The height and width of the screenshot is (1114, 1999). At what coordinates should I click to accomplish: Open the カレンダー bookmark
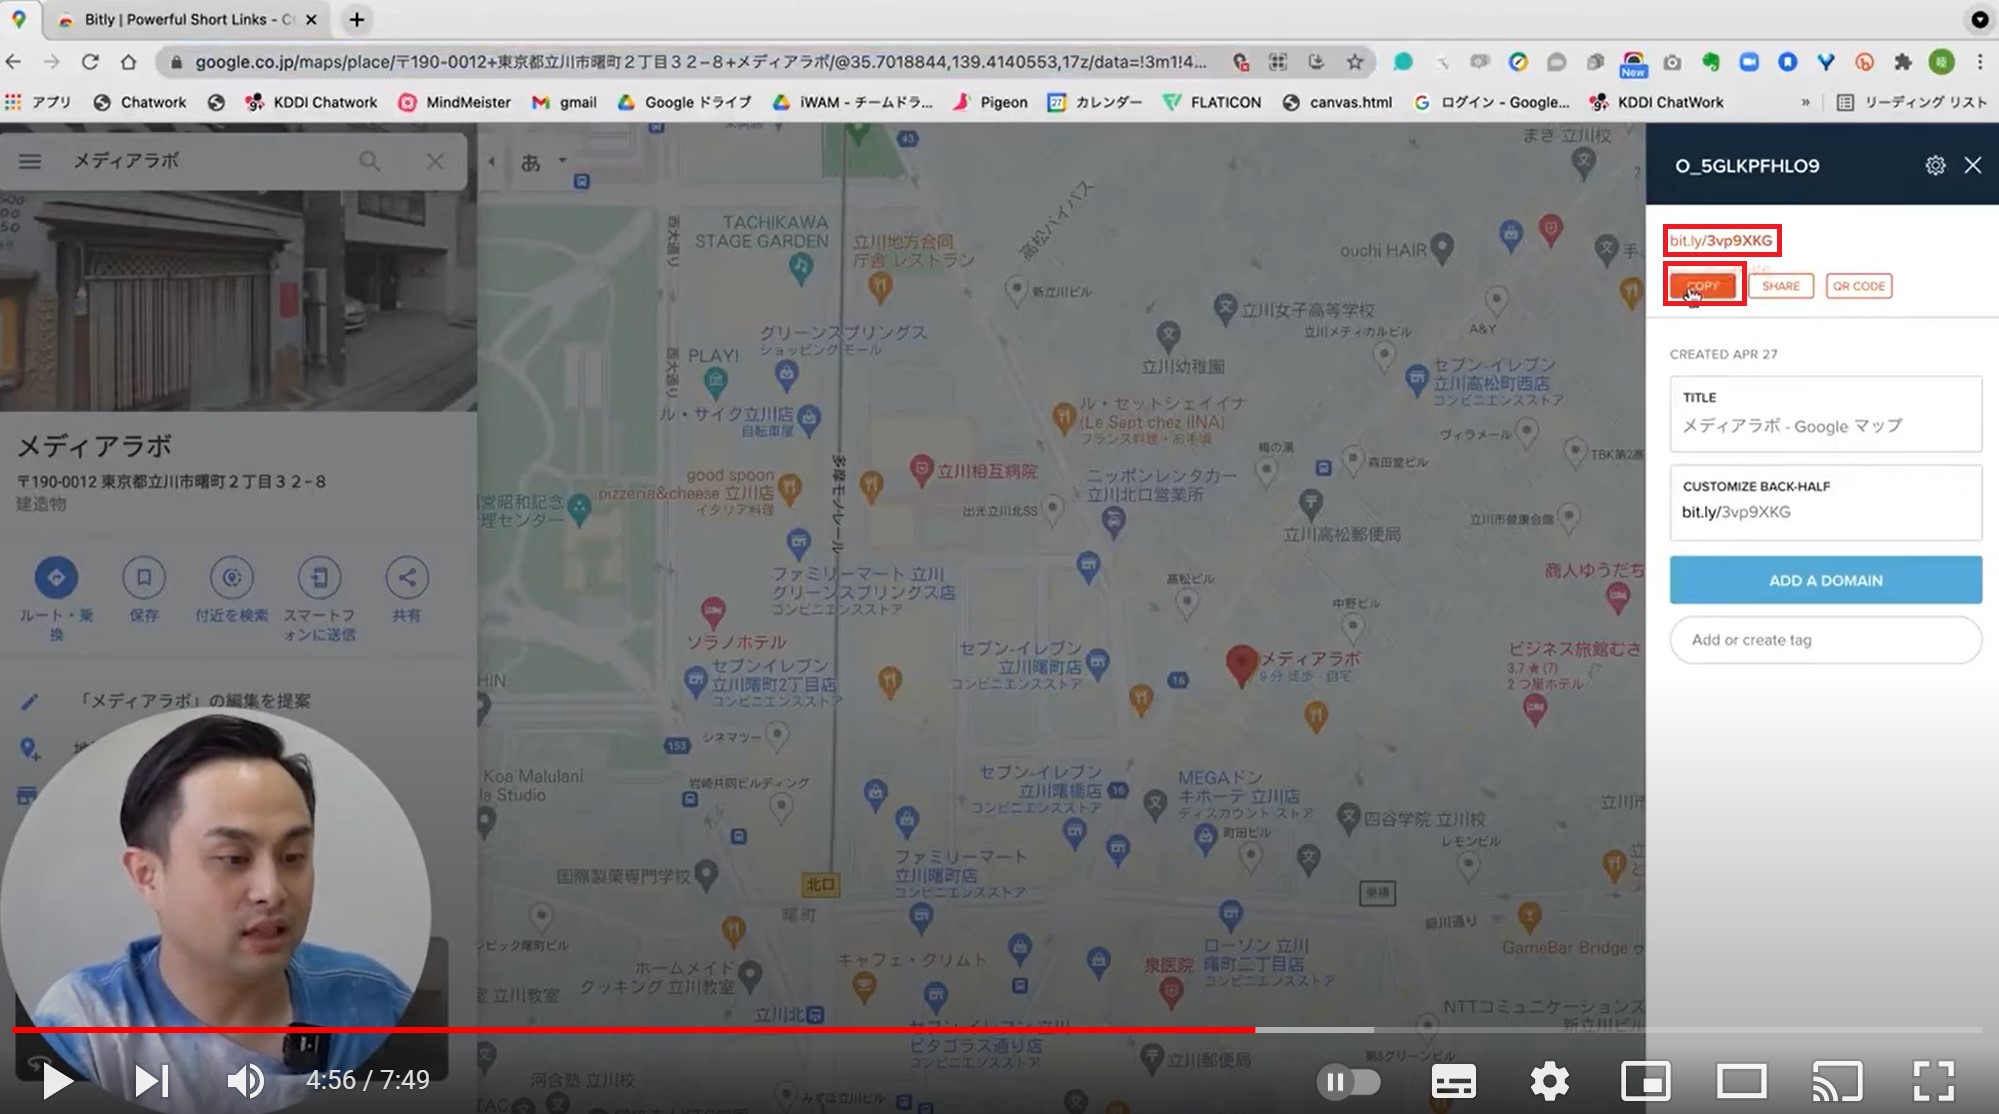coord(1095,102)
